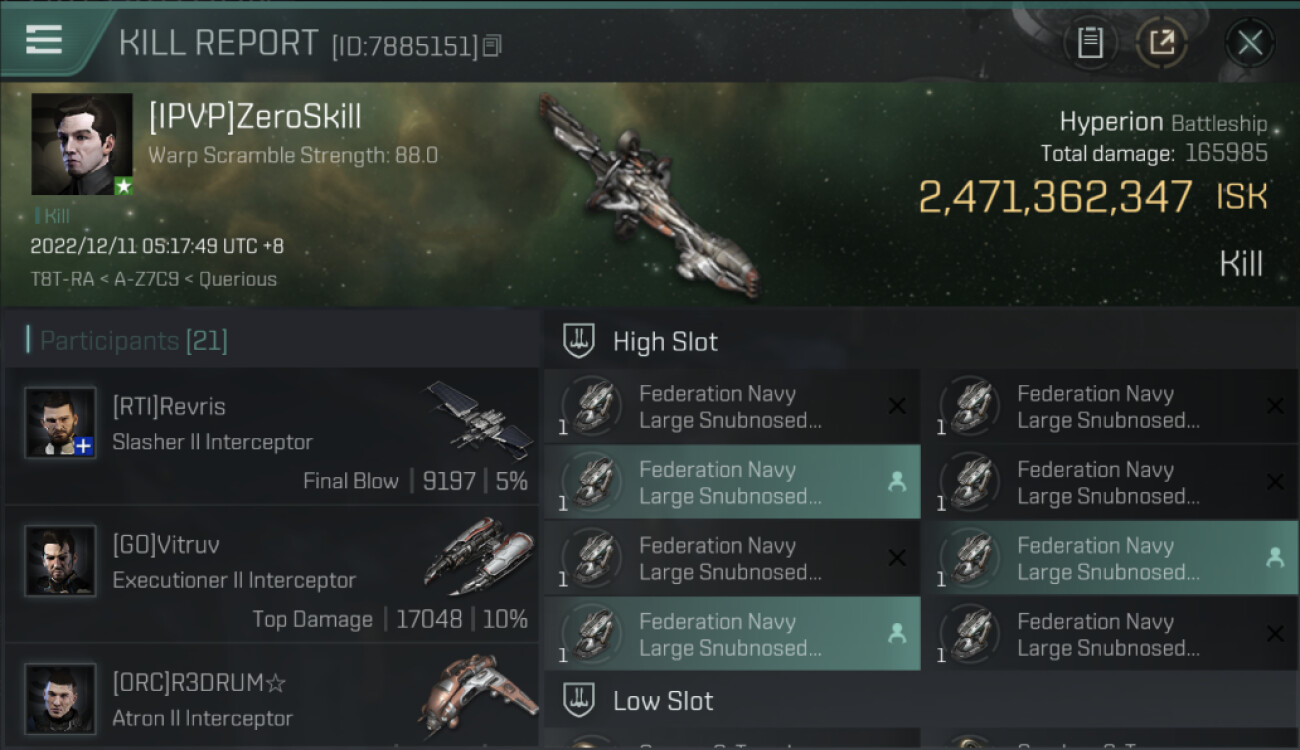The image size is (1300, 750).
Task: Select highlighted third-row right Federation Navy module
Action: [1110, 559]
